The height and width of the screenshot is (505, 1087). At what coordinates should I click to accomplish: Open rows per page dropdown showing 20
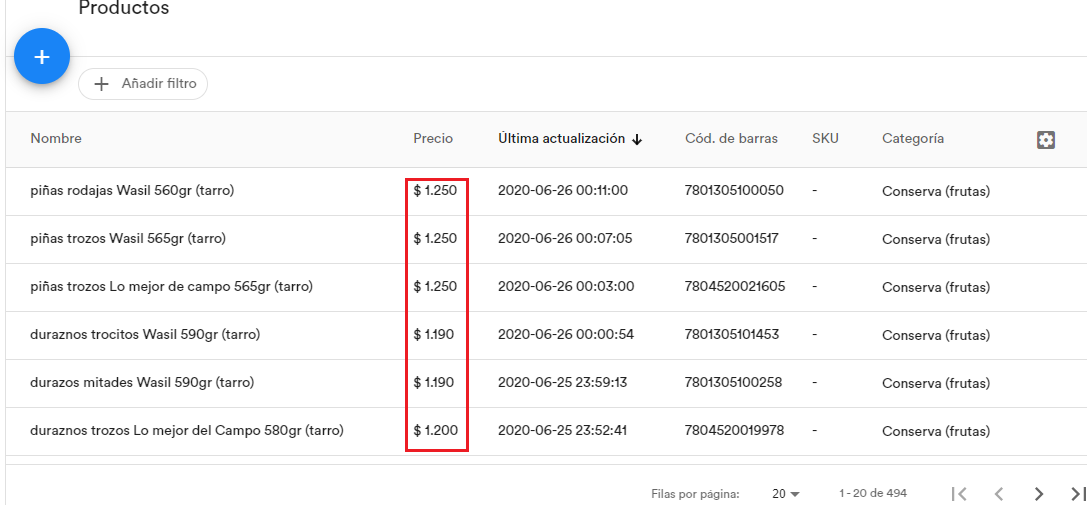click(x=786, y=493)
